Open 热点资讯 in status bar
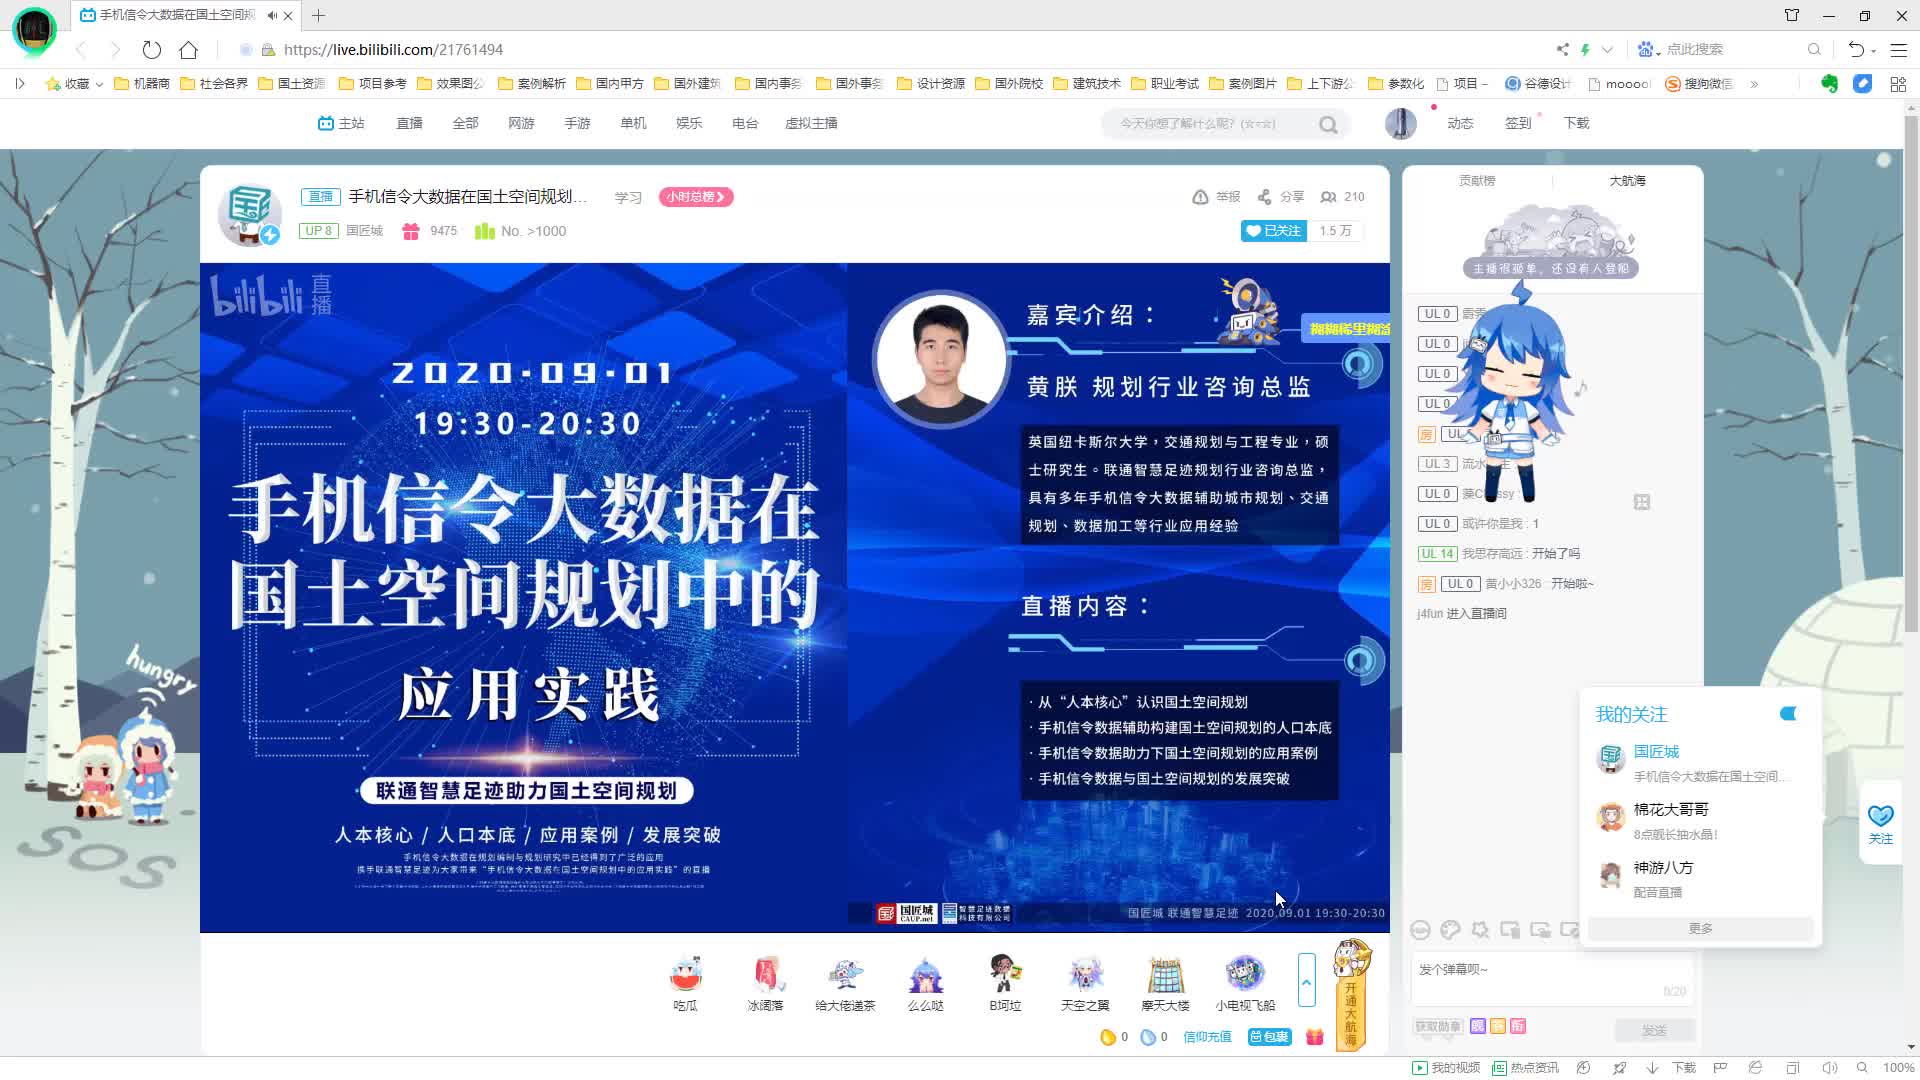1920x1080 pixels. click(x=1525, y=1068)
